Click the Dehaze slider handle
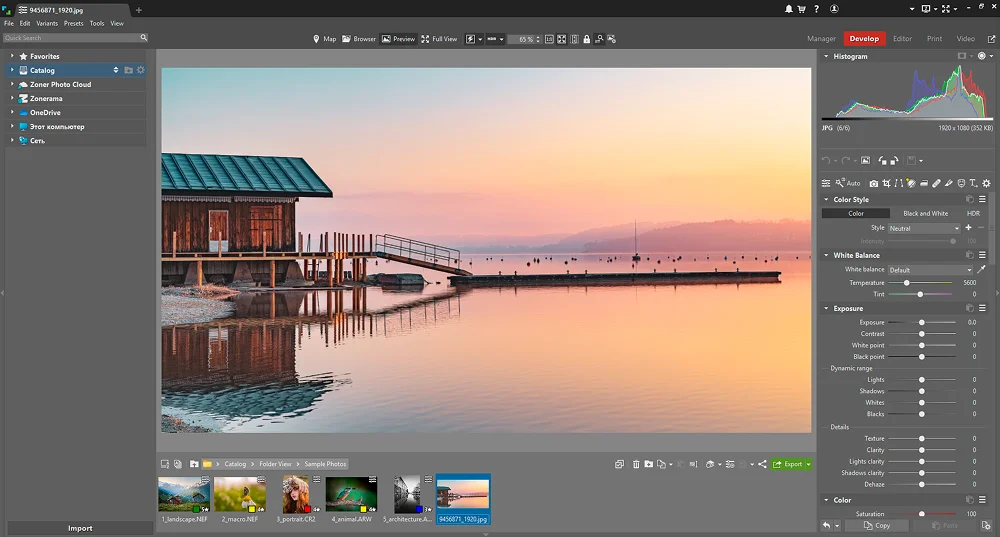The width and height of the screenshot is (1000, 537). click(922, 484)
